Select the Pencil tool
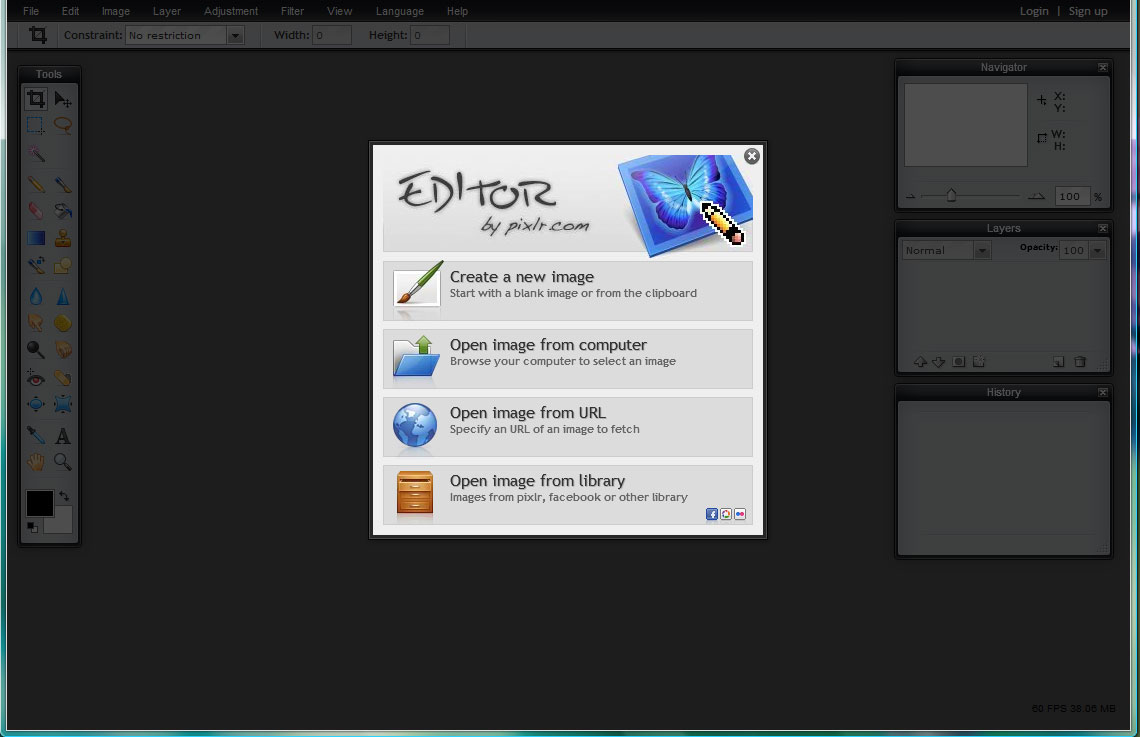This screenshot has width=1140, height=737. coord(36,184)
